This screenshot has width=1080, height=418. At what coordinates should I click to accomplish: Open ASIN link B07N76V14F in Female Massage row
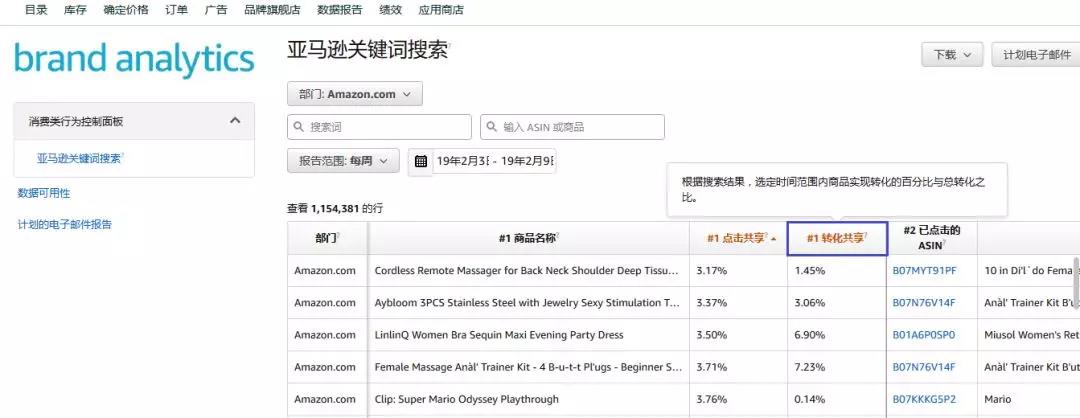pos(924,367)
